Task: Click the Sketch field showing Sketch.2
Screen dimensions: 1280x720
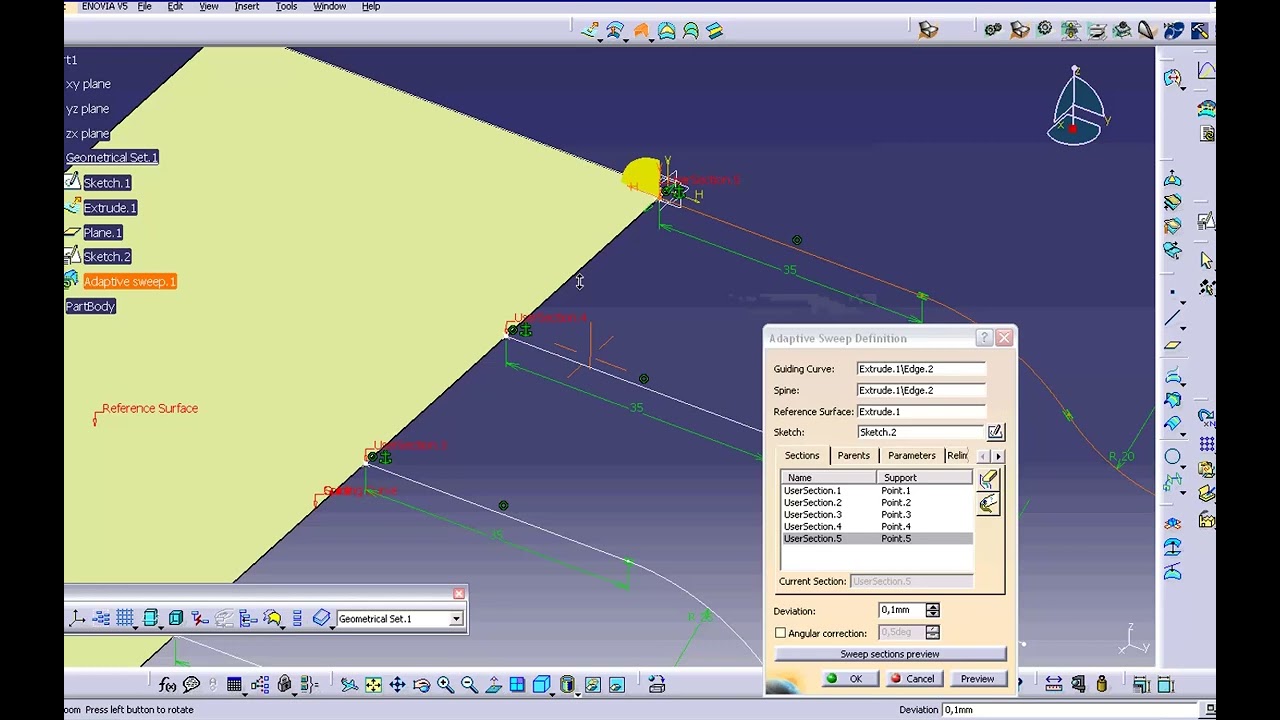Action: pos(921,432)
